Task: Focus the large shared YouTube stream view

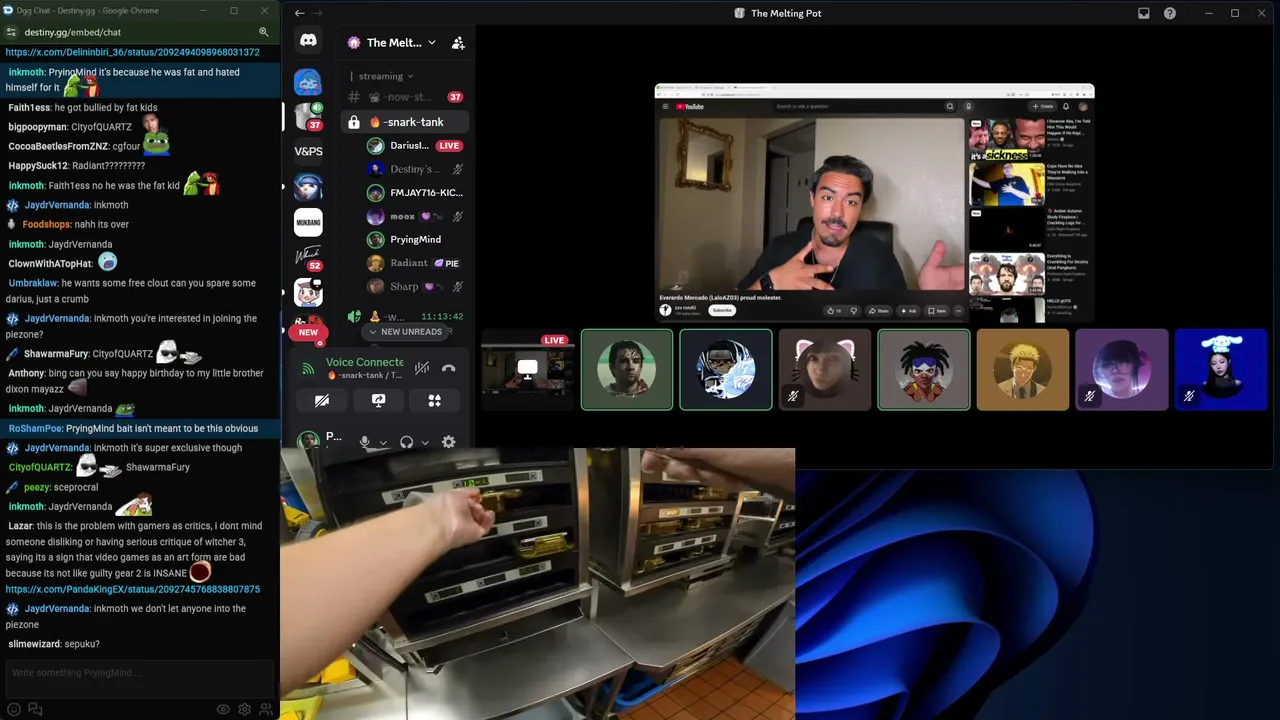Action: [x=875, y=203]
